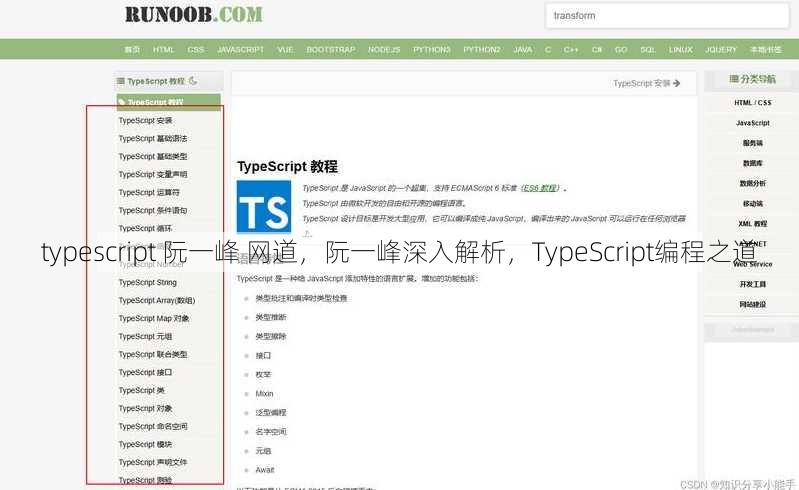Click the 泛型编程 bullet text
Image resolution: width=799 pixels, height=490 pixels.
point(271,413)
